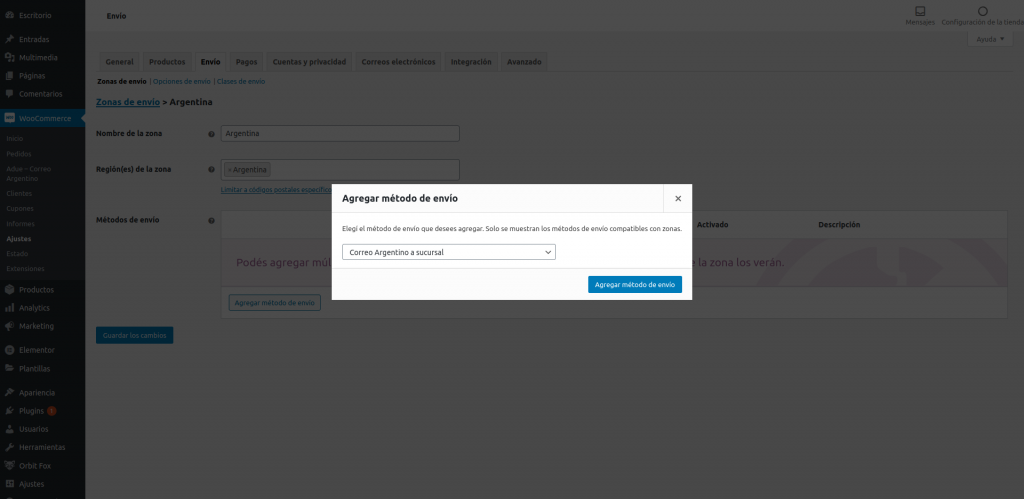The image size is (1024, 499).
Task: Click help icon next to Región(es) de la zona
Action: 211,169
